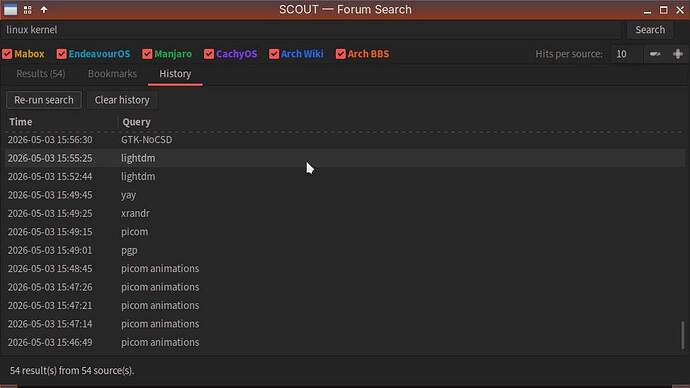Screen dimensions: 690x388
Task: Open the Bookmarks tab
Action: click(112, 74)
